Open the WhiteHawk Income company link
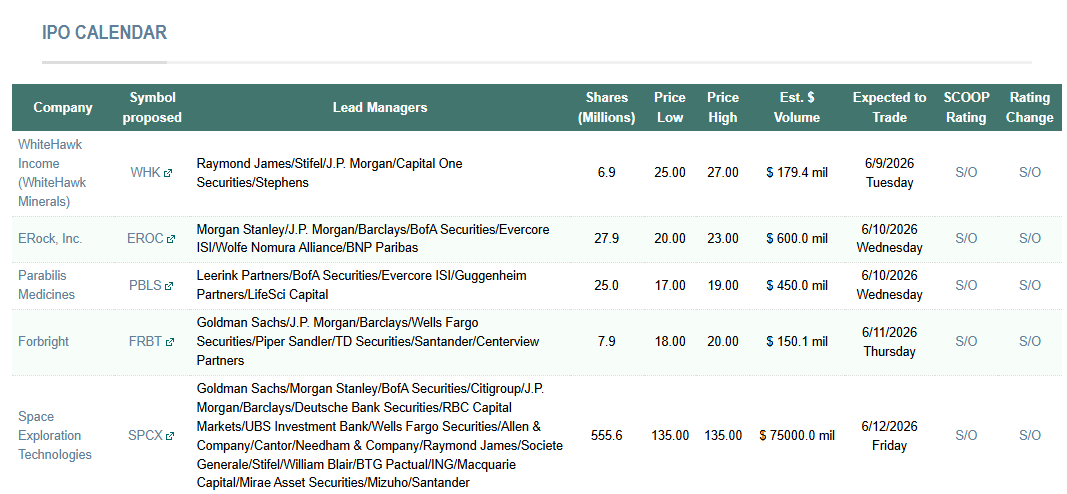Image resolution: width=1067 pixels, height=494 pixels. [52, 173]
